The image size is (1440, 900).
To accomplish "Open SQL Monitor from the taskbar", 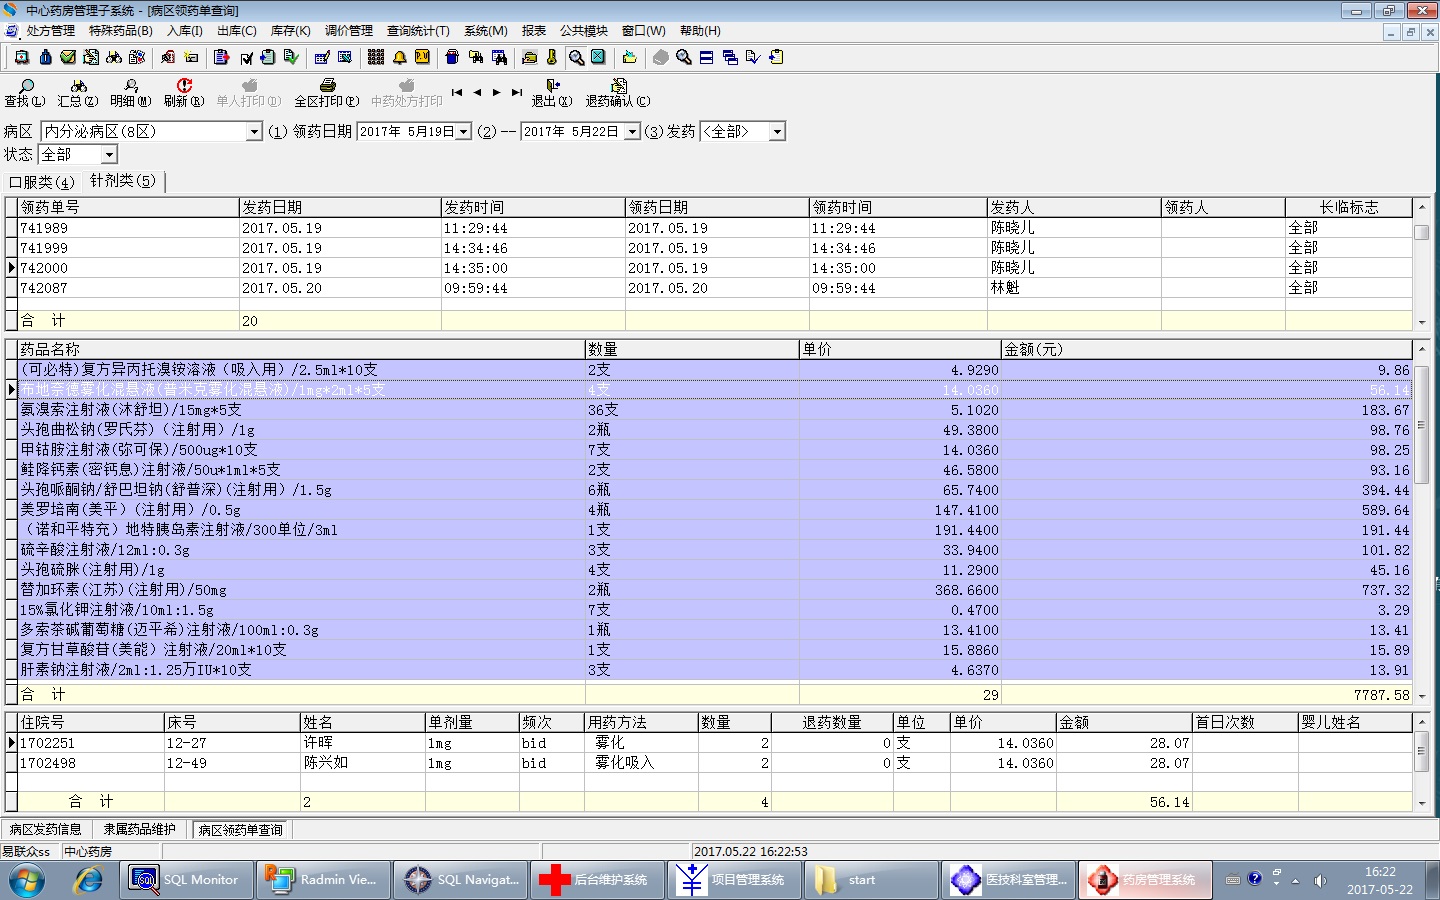I will pos(186,880).
